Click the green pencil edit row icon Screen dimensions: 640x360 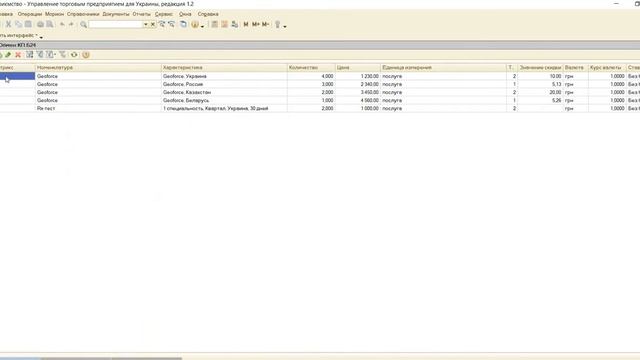[x=8, y=55]
